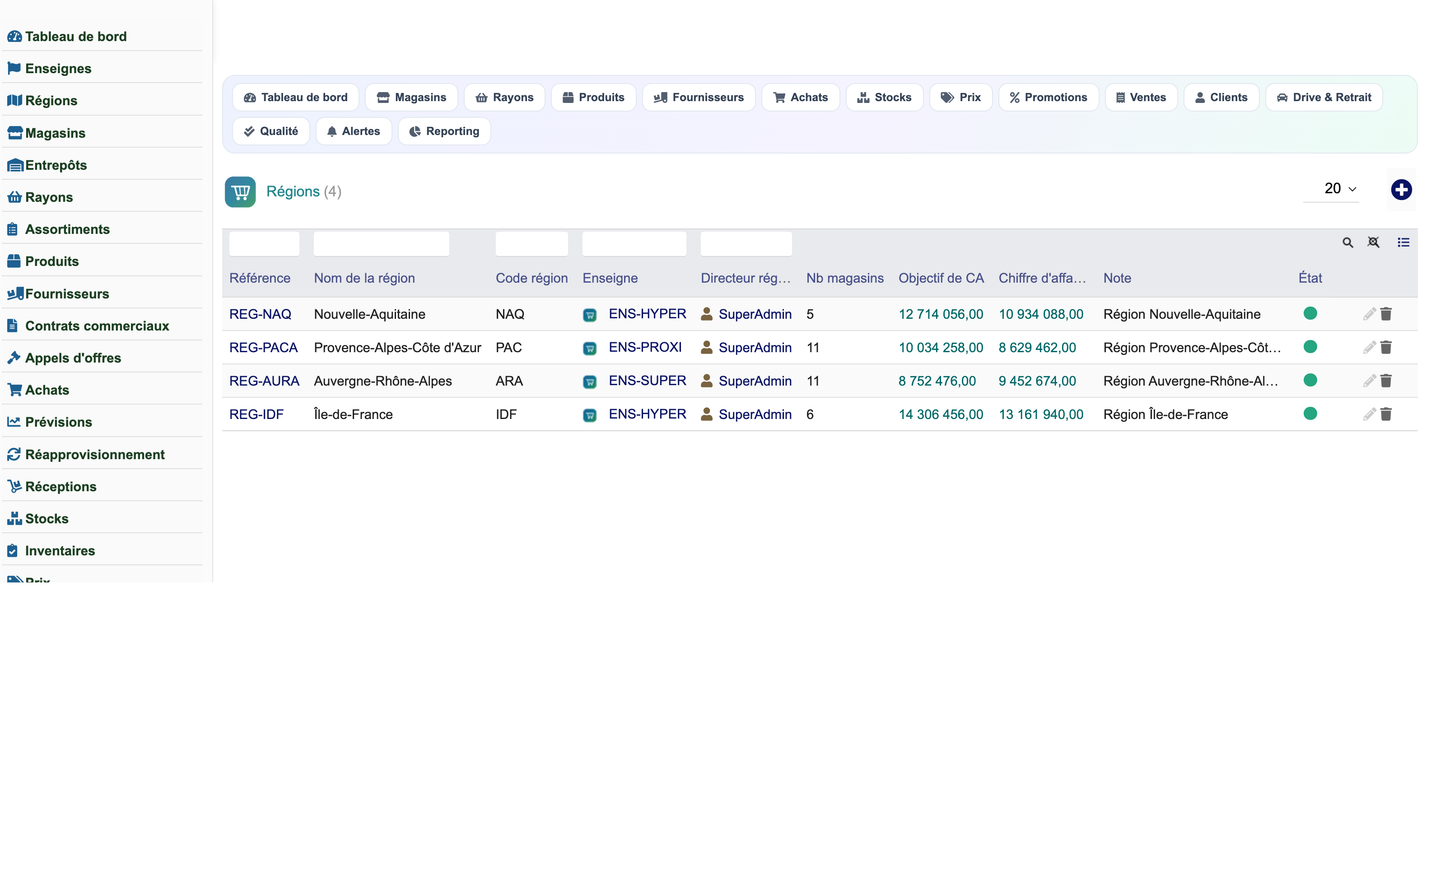This screenshot has width=1445, height=894.
Task: Toggle the green state dot for REG-PACA
Action: coord(1310,347)
